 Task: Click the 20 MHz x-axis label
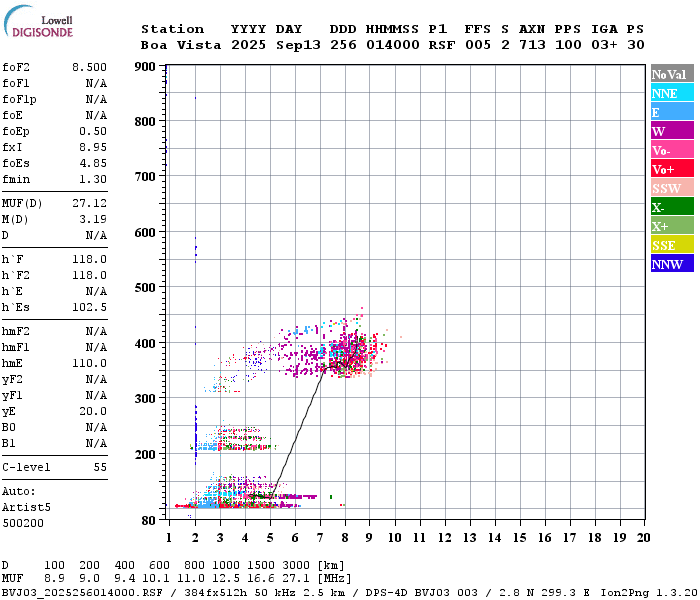643,538
